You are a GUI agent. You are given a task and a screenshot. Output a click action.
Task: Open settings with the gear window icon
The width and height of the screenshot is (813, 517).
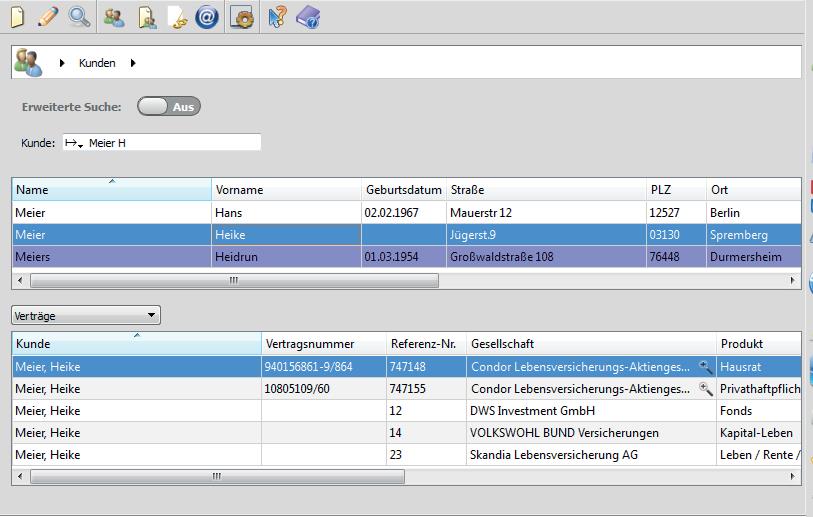coord(242,18)
